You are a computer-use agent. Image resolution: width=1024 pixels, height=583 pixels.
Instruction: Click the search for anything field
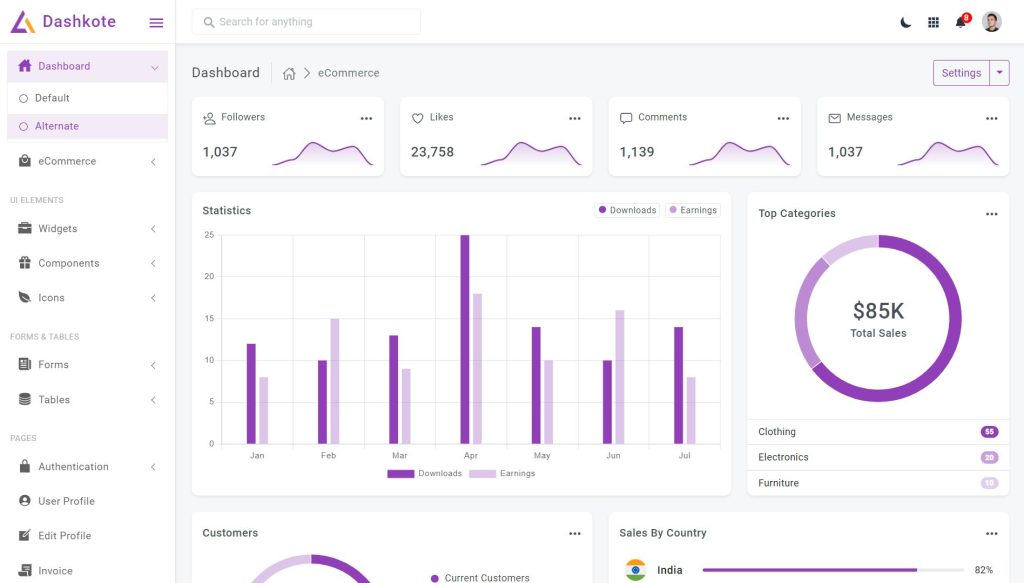pos(305,21)
